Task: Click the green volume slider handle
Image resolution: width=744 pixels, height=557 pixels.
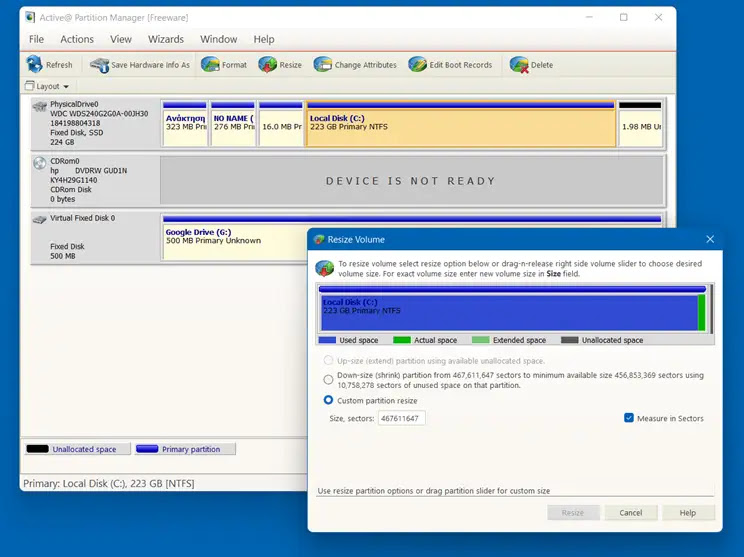Action: pos(701,313)
